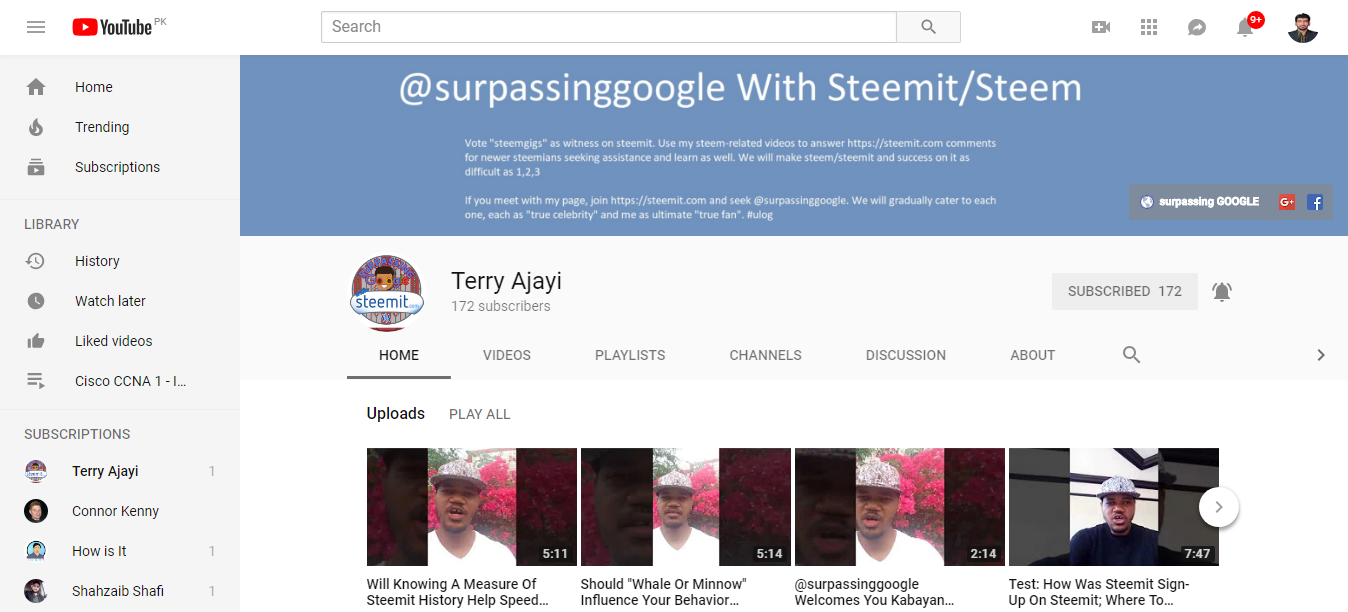Click the Home icon in sidebar
Image resolution: width=1348 pixels, height=612 pixels.
pyautogui.click(x=36, y=87)
